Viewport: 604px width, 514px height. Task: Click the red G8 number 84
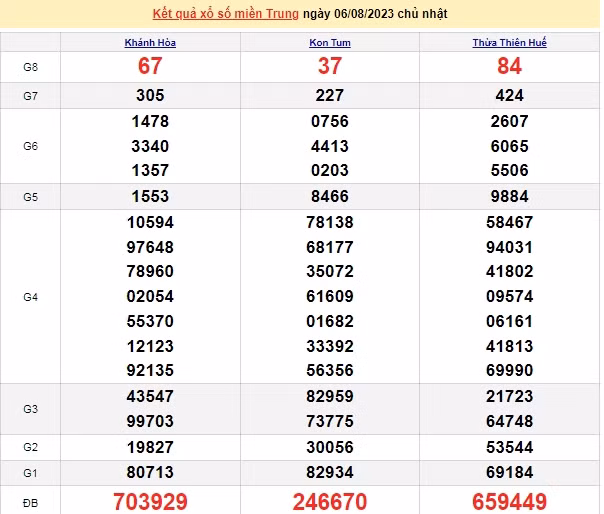(x=509, y=66)
